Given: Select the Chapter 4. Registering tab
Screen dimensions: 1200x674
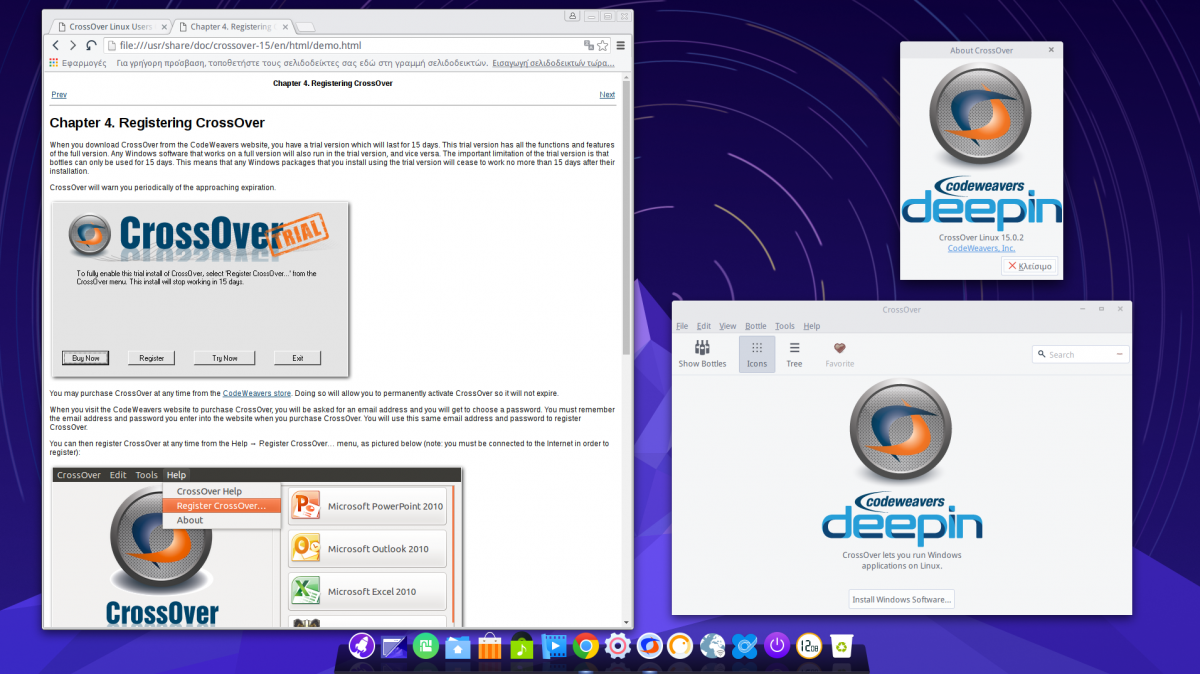Looking at the screenshot, I should [233, 25].
